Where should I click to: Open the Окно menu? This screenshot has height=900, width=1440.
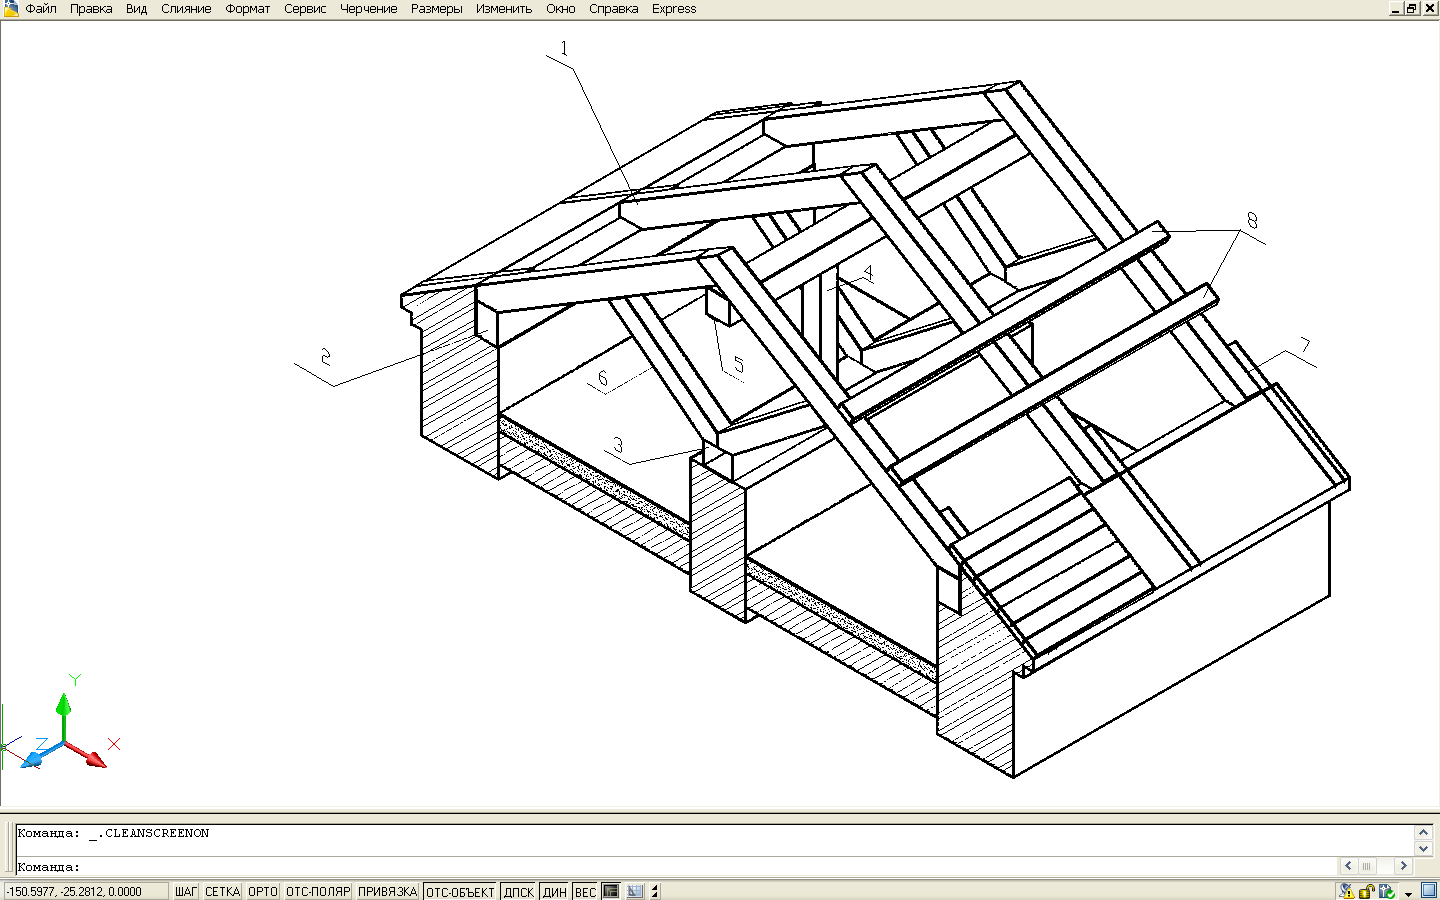coord(561,8)
